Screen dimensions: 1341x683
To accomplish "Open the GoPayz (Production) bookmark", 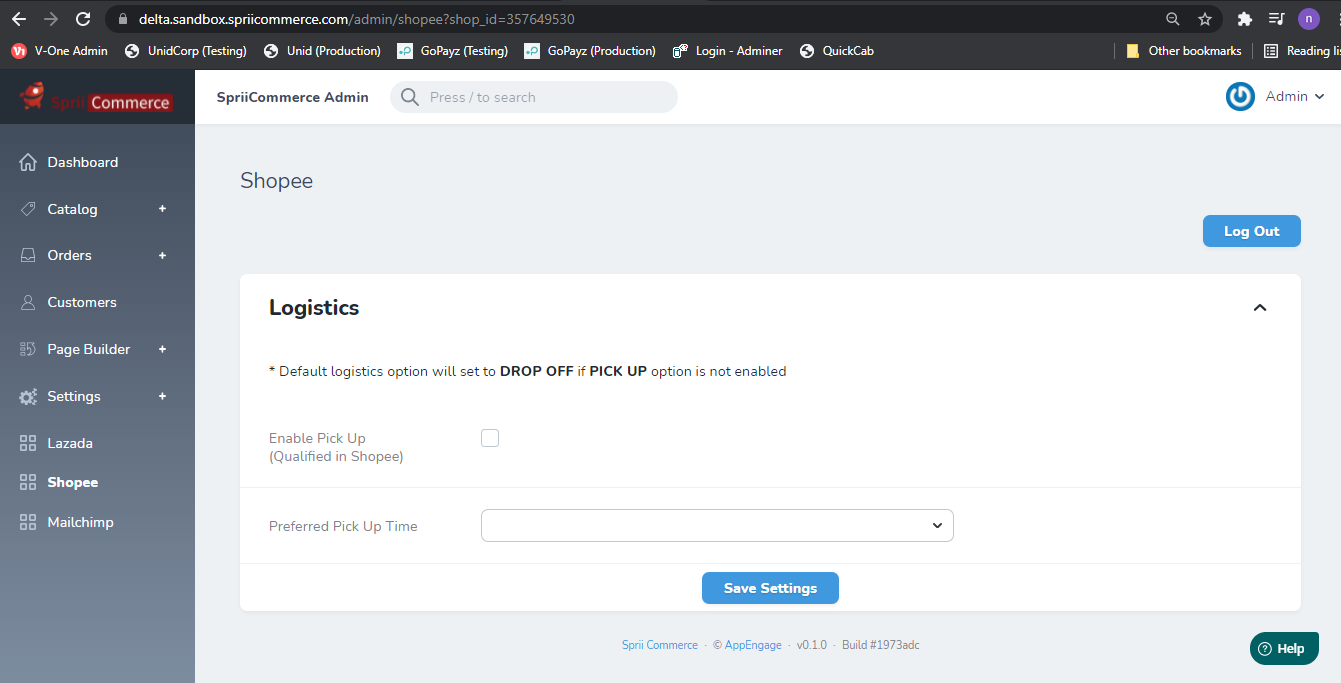I will [x=589, y=51].
